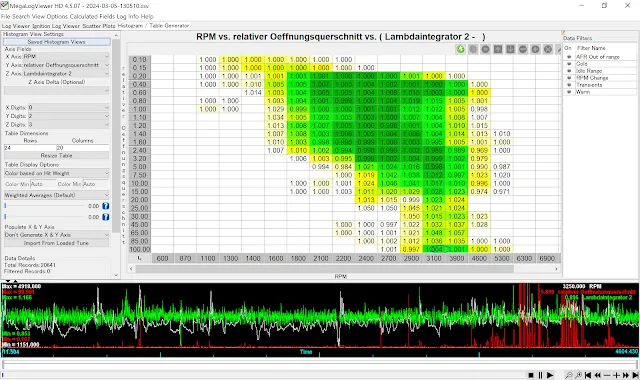
Task: Toggle the RPM Change filter
Action: [569, 78]
